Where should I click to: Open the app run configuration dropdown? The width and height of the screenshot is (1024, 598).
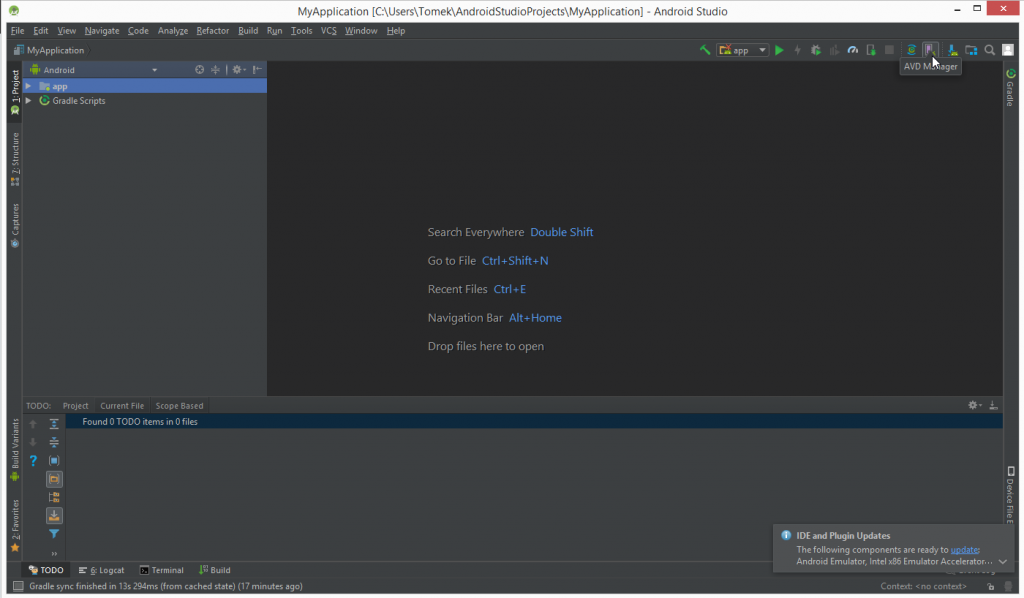(x=743, y=50)
